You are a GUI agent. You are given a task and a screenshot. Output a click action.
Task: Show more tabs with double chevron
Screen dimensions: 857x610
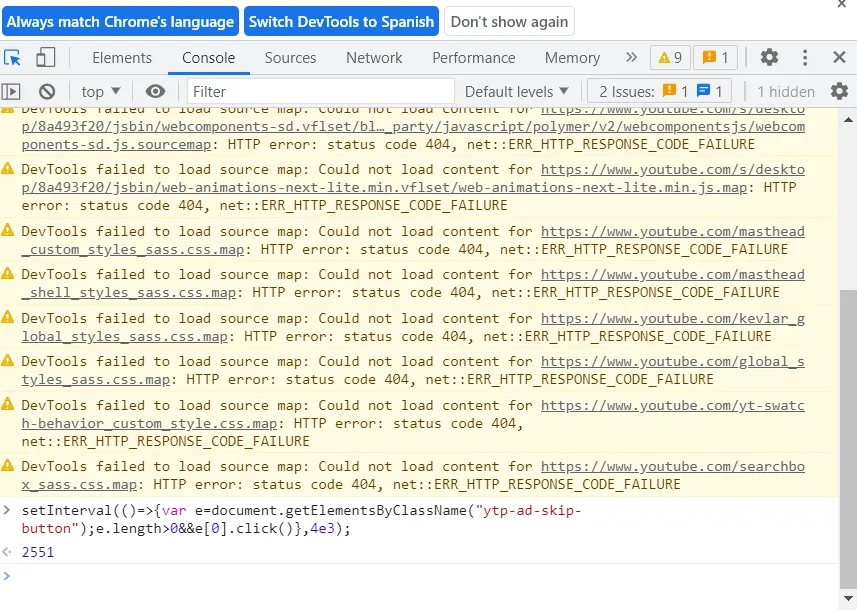pyautogui.click(x=631, y=57)
